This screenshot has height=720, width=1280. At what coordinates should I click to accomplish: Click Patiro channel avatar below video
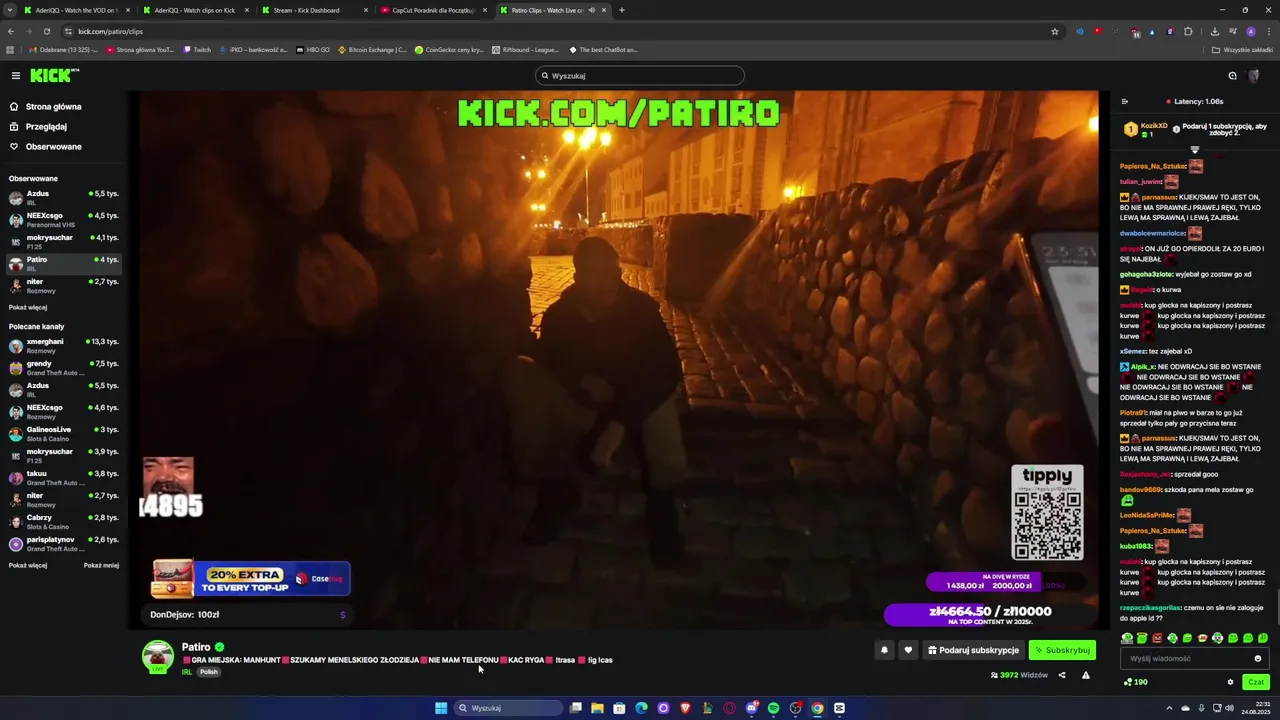(x=157, y=656)
